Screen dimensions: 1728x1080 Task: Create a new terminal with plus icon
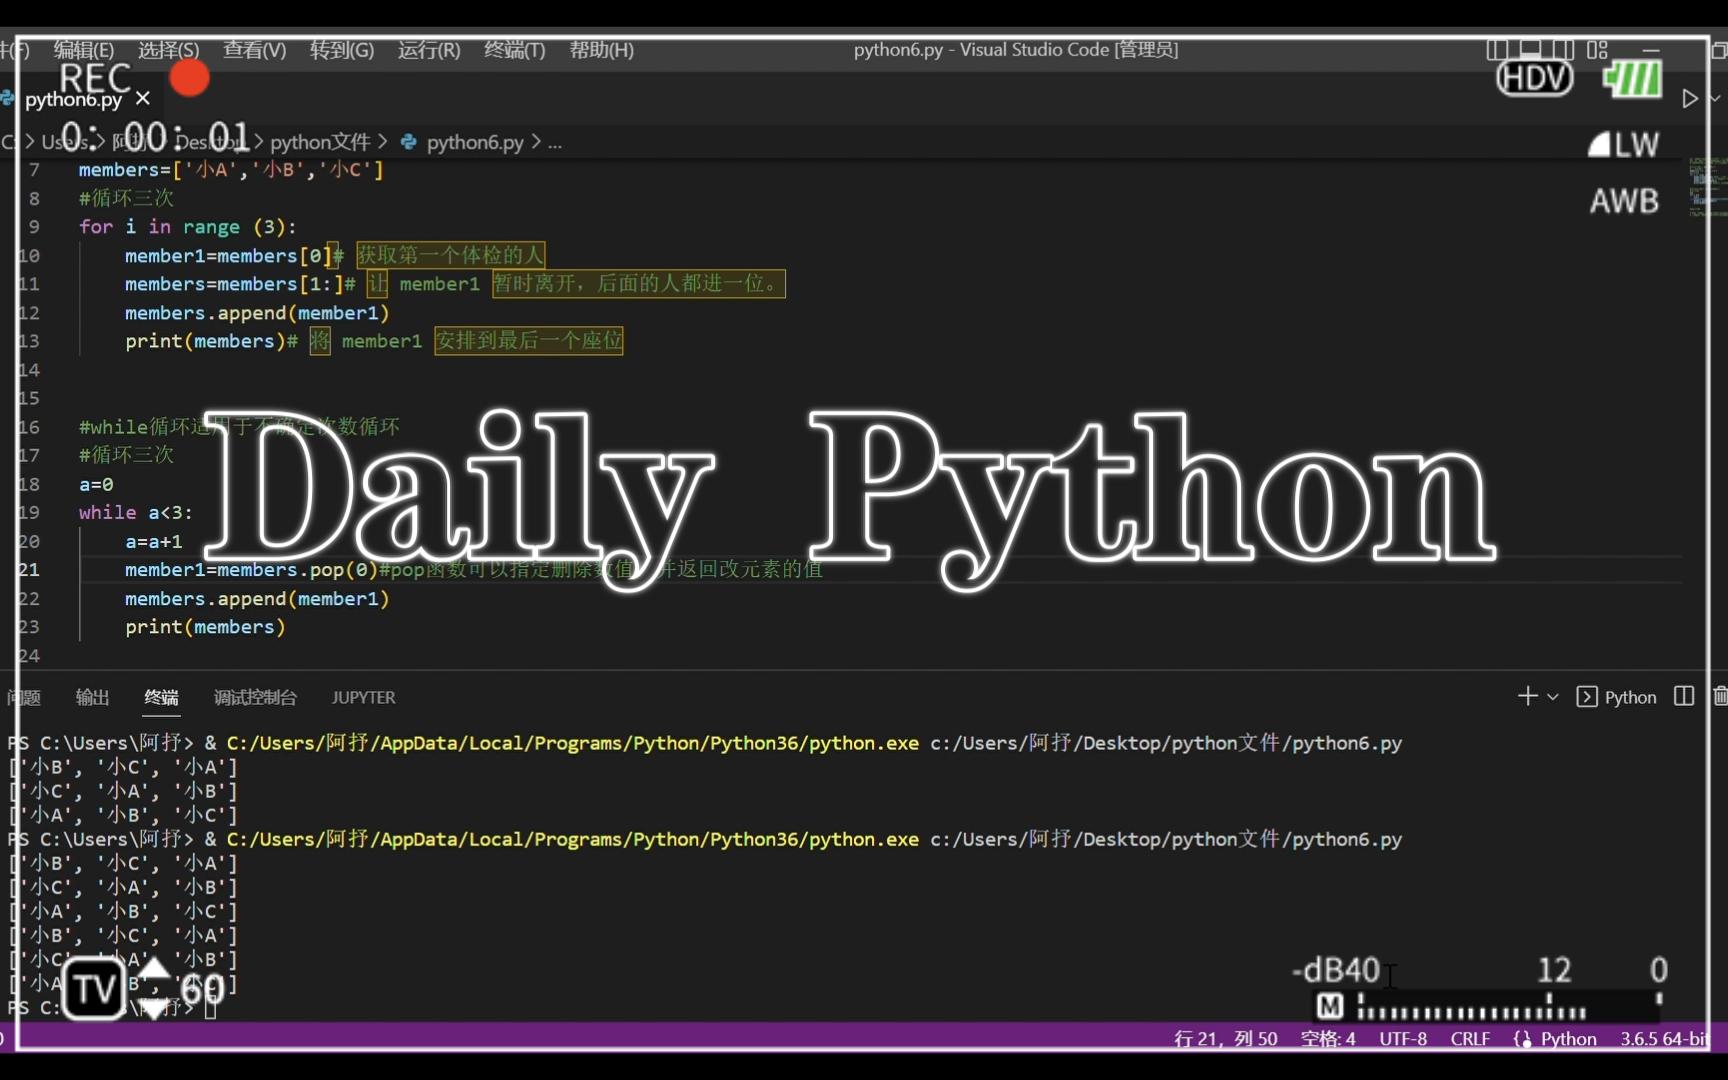pyautogui.click(x=1527, y=696)
